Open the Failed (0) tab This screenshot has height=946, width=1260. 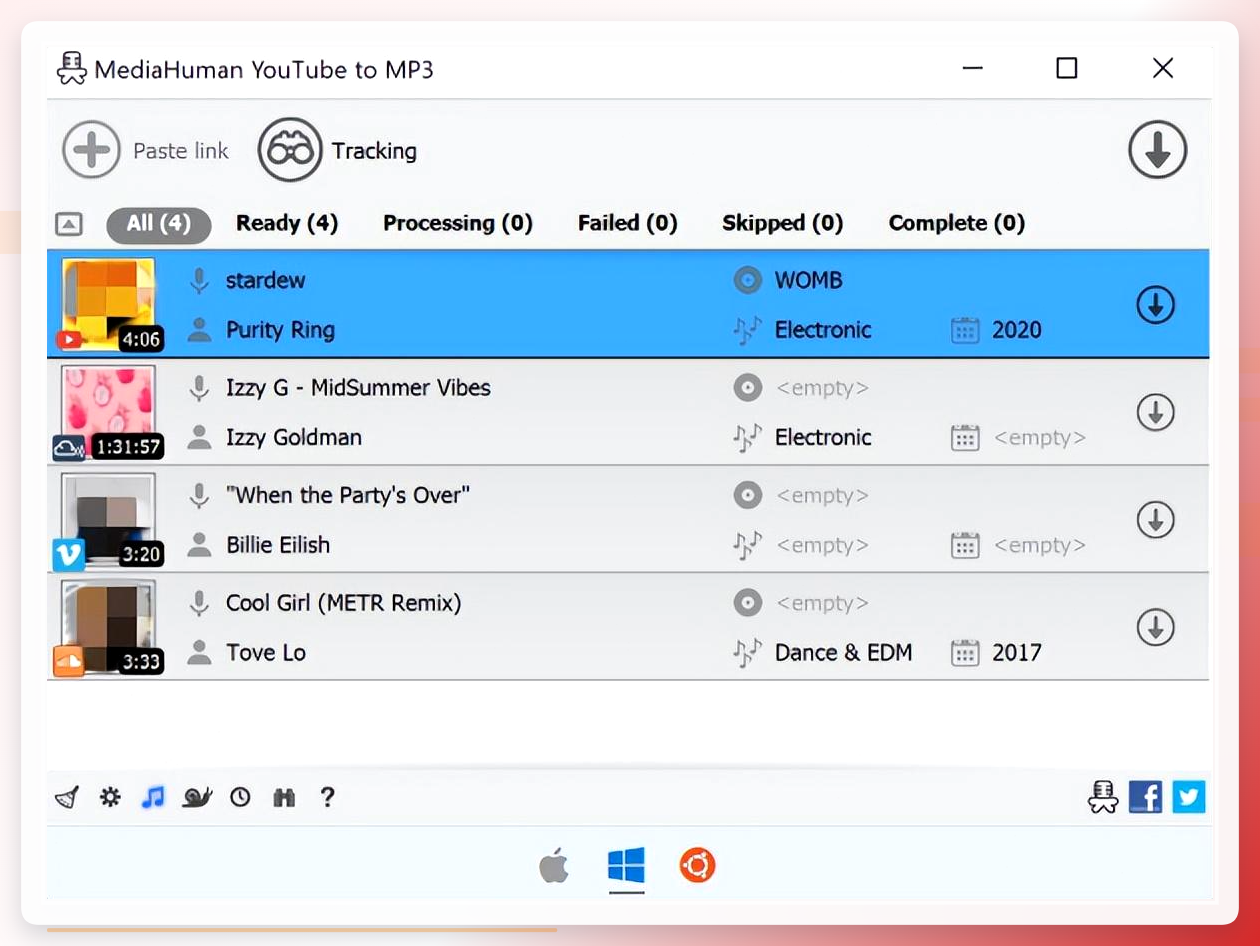coord(628,223)
